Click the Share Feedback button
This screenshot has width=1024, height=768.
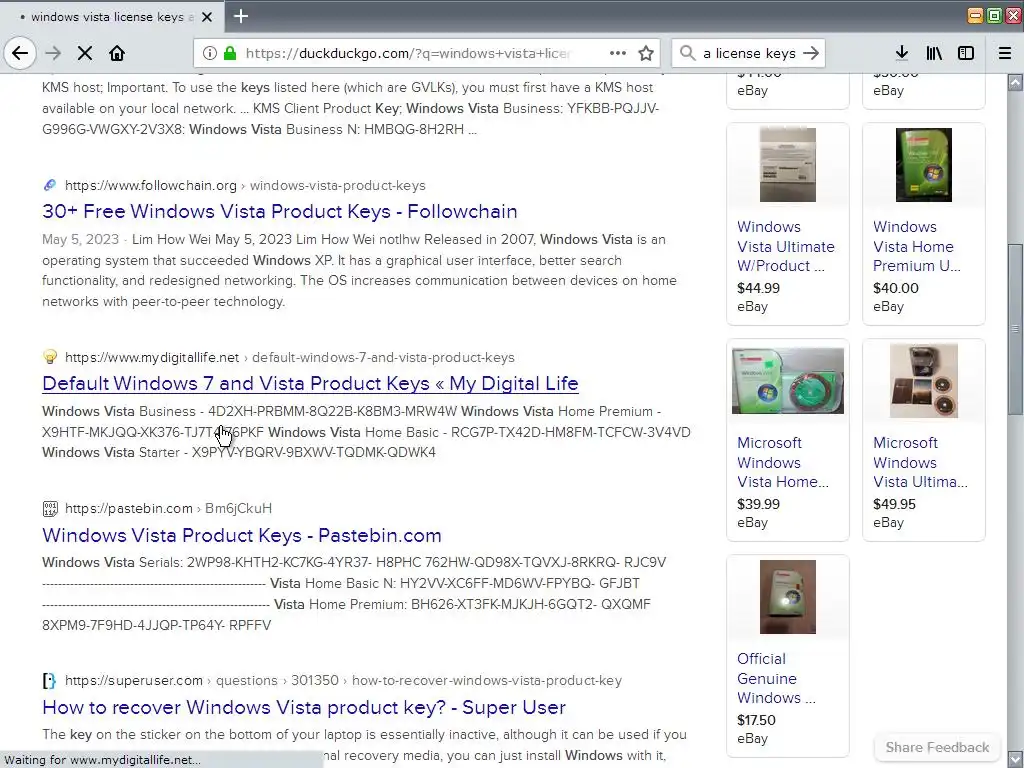coord(937,747)
